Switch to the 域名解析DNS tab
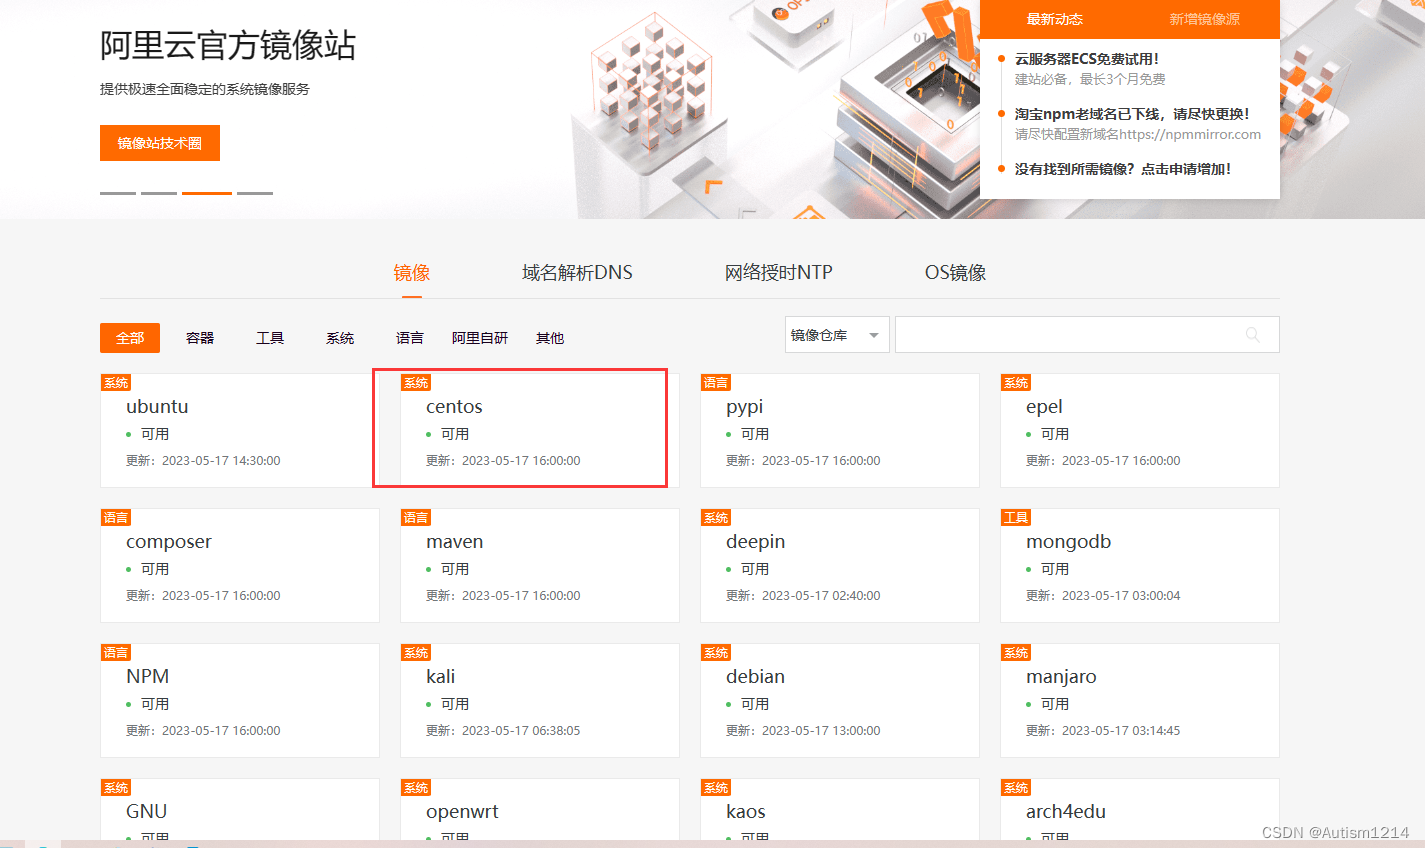The height and width of the screenshot is (848, 1425). coord(577,273)
